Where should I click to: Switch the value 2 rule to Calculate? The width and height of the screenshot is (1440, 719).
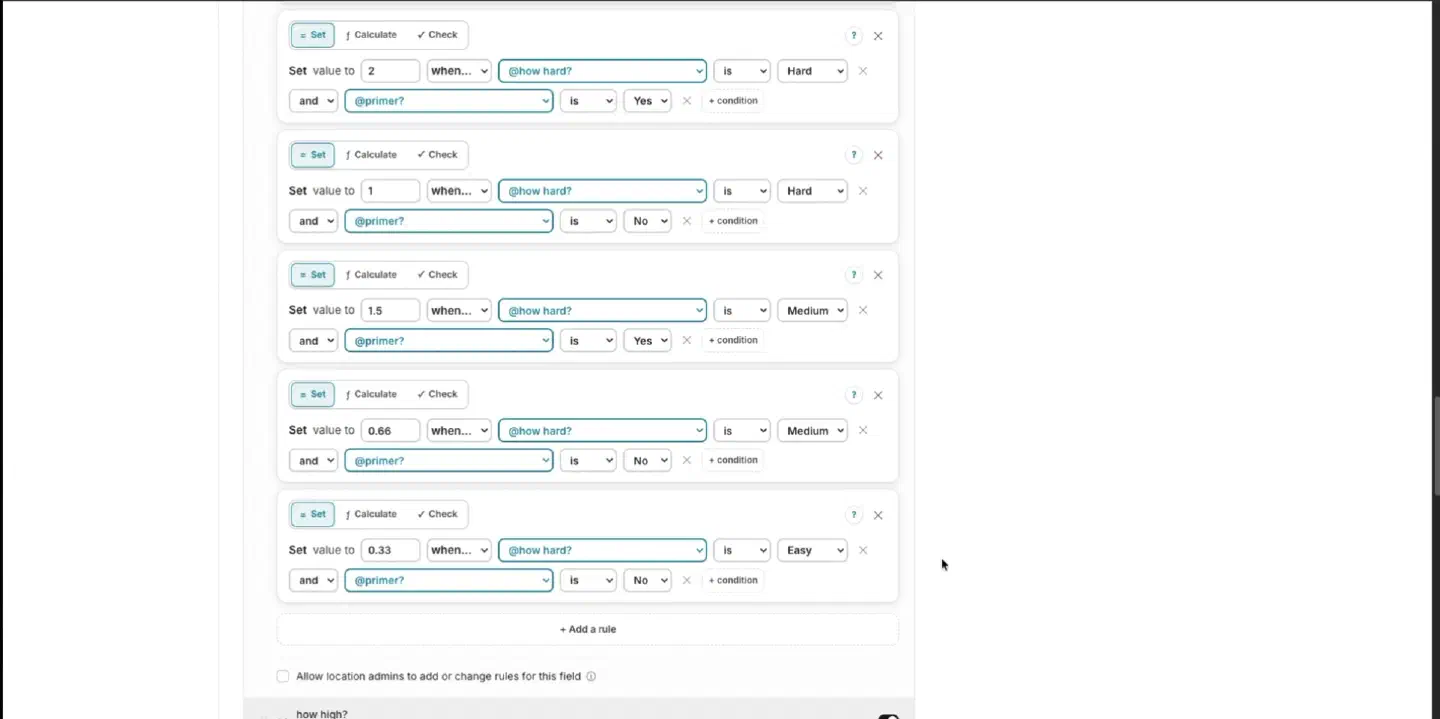click(371, 35)
